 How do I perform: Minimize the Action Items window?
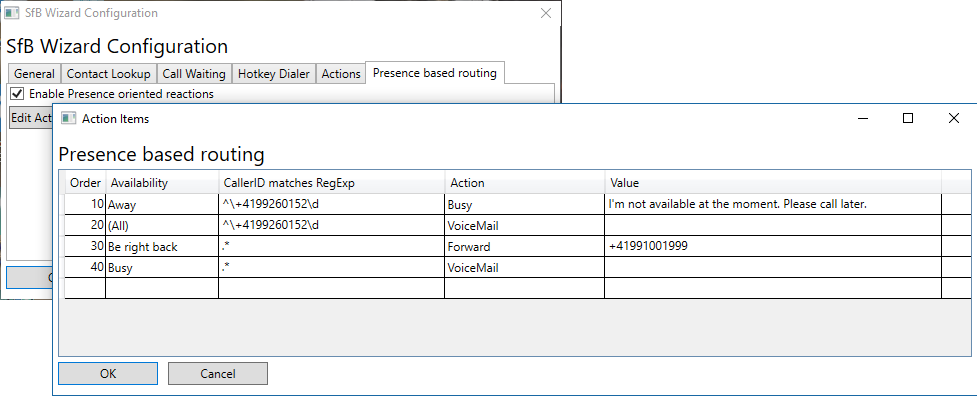863,118
